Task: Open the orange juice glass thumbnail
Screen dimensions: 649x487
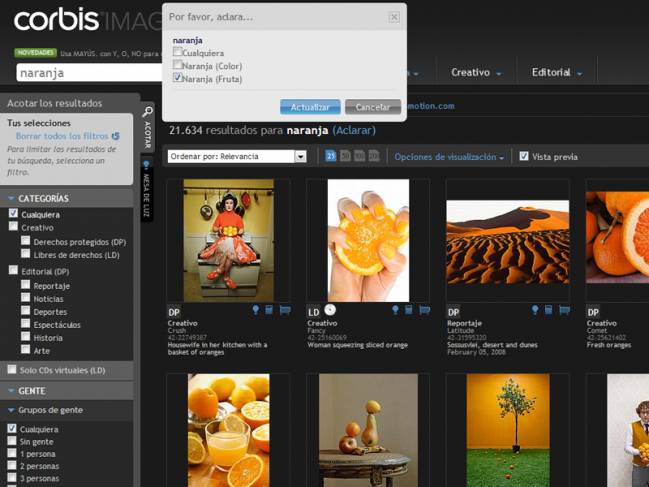Action: pyautogui.click(x=228, y=430)
